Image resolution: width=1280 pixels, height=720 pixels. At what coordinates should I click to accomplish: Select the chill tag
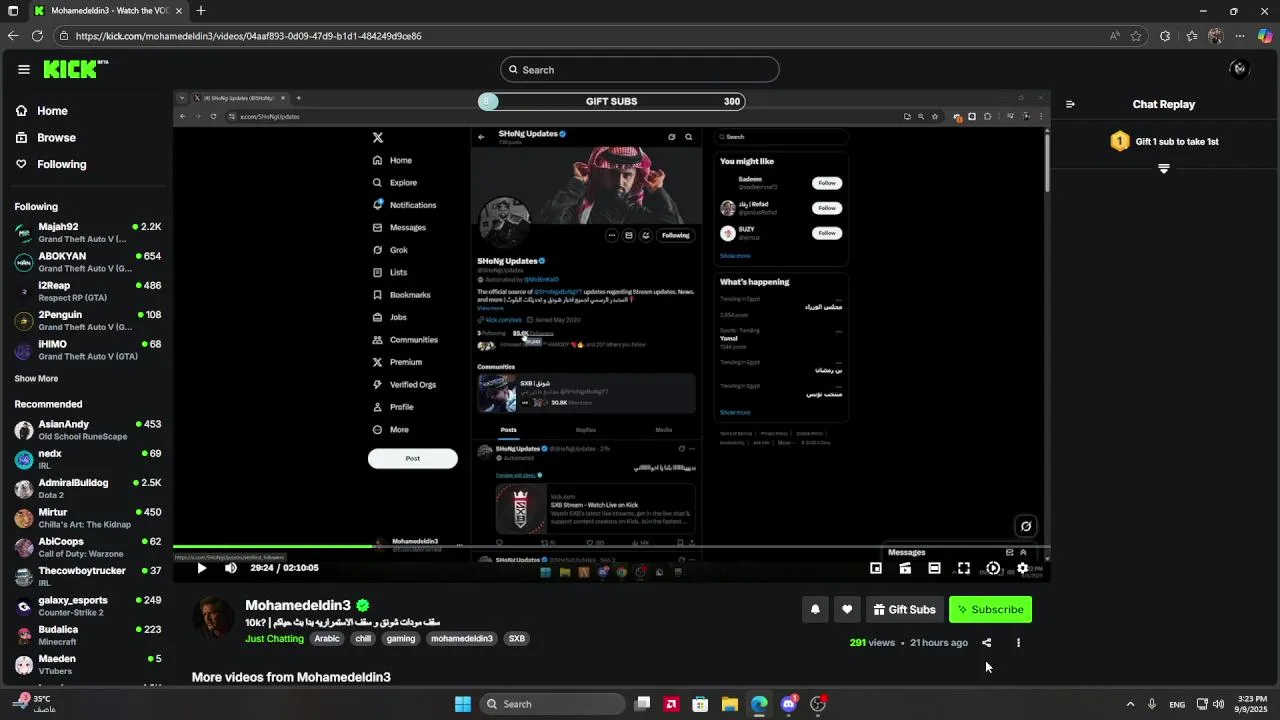click(x=363, y=639)
